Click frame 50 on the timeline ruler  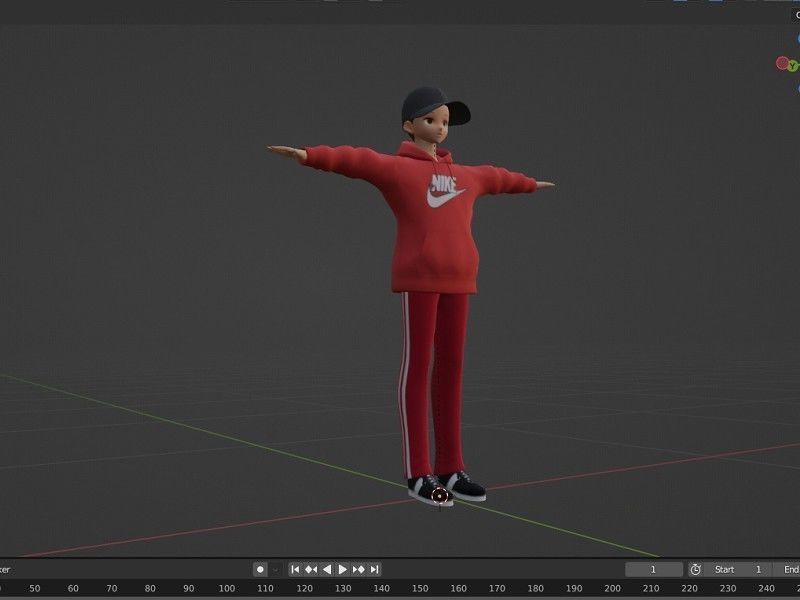point(35,588)
